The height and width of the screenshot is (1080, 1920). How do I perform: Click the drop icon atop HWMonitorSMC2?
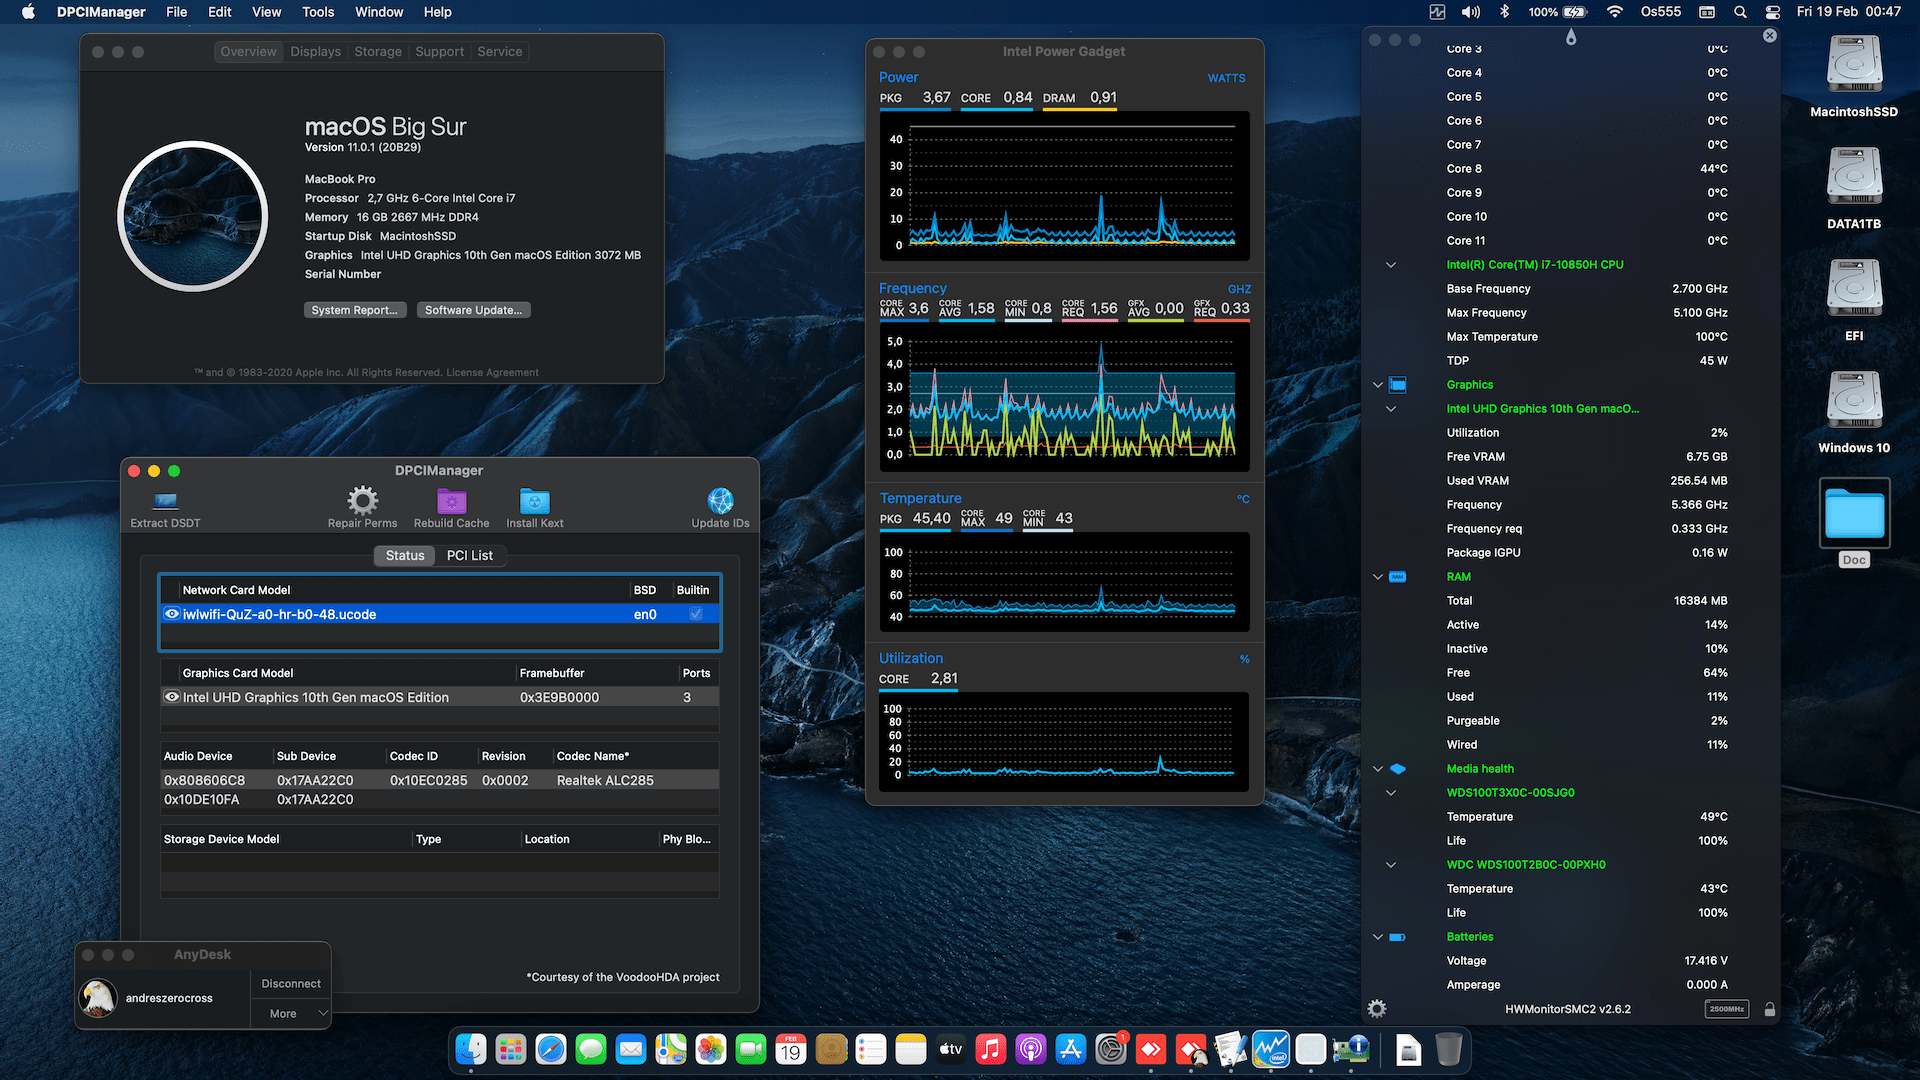(x=1571, y=37)
